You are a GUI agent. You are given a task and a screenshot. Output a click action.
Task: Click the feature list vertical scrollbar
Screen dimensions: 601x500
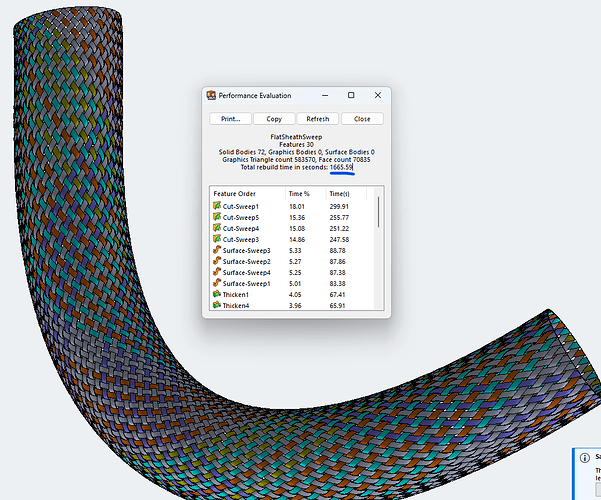click(x=378, y=215)
